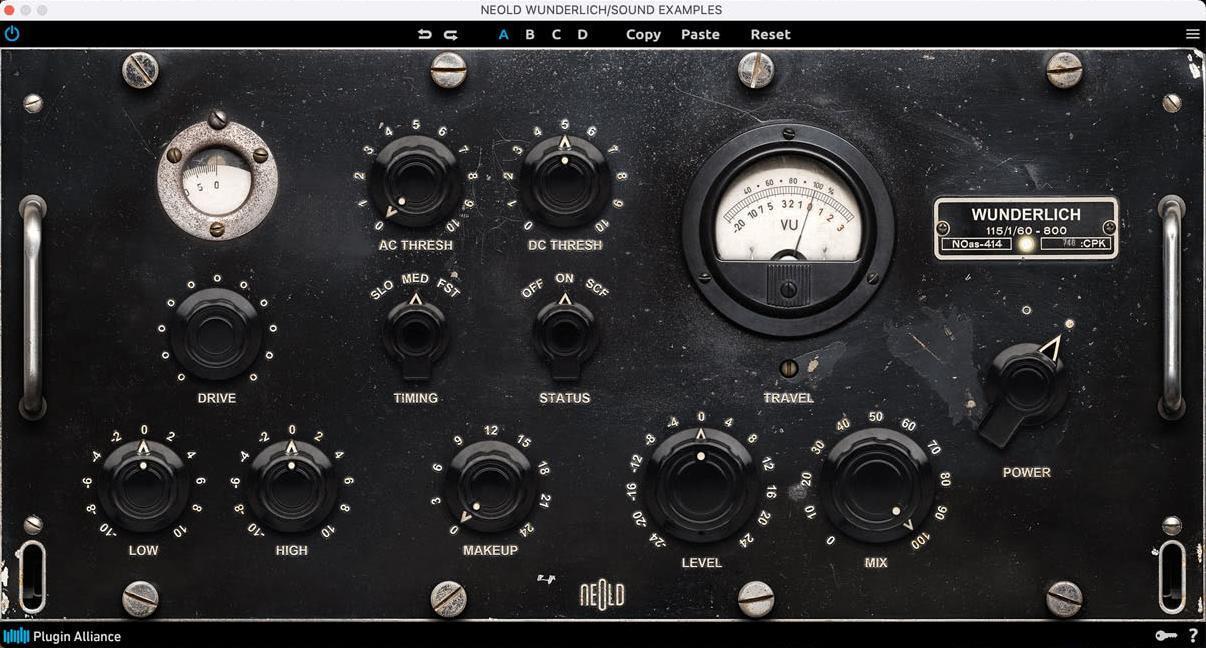Viewport: 1206px width, 648px height.
Task: Click the TRAVEL screw adjuster
Action: click(x=789, y=368)
